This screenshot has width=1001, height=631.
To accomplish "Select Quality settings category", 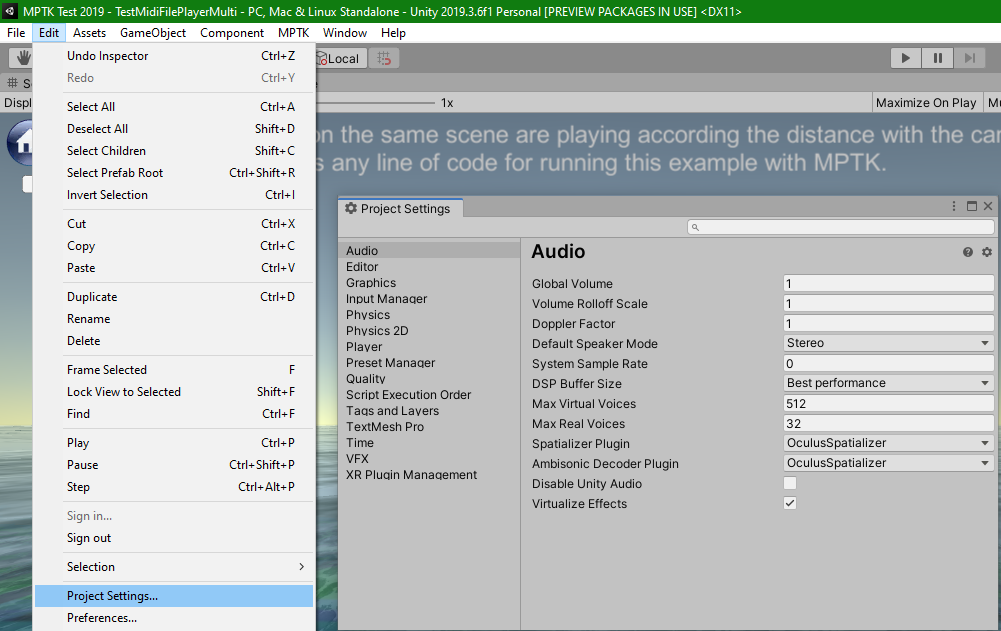I will tap(430, 379).
